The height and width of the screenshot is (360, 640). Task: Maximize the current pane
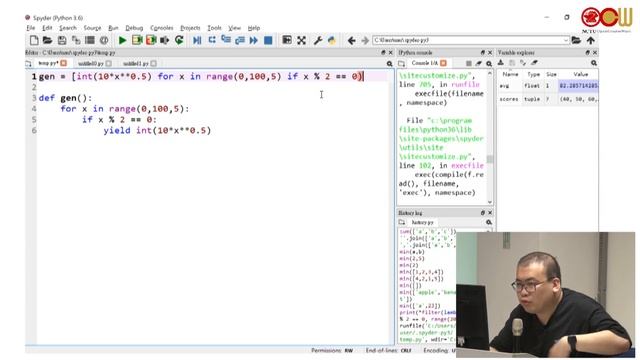coord(287,40)
